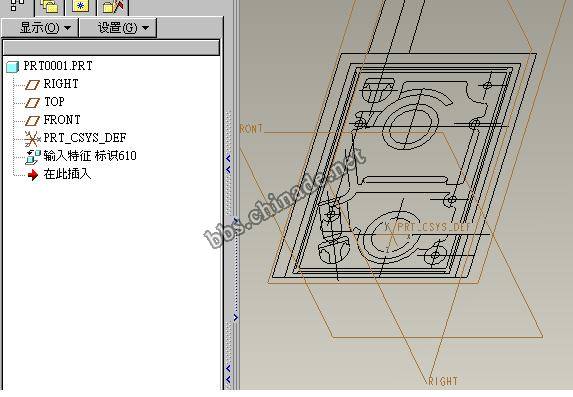This screenshot has height=397, width=573.
Task: Click the PRT0001.PRT part cube icon
Action: tap(12, 67)
